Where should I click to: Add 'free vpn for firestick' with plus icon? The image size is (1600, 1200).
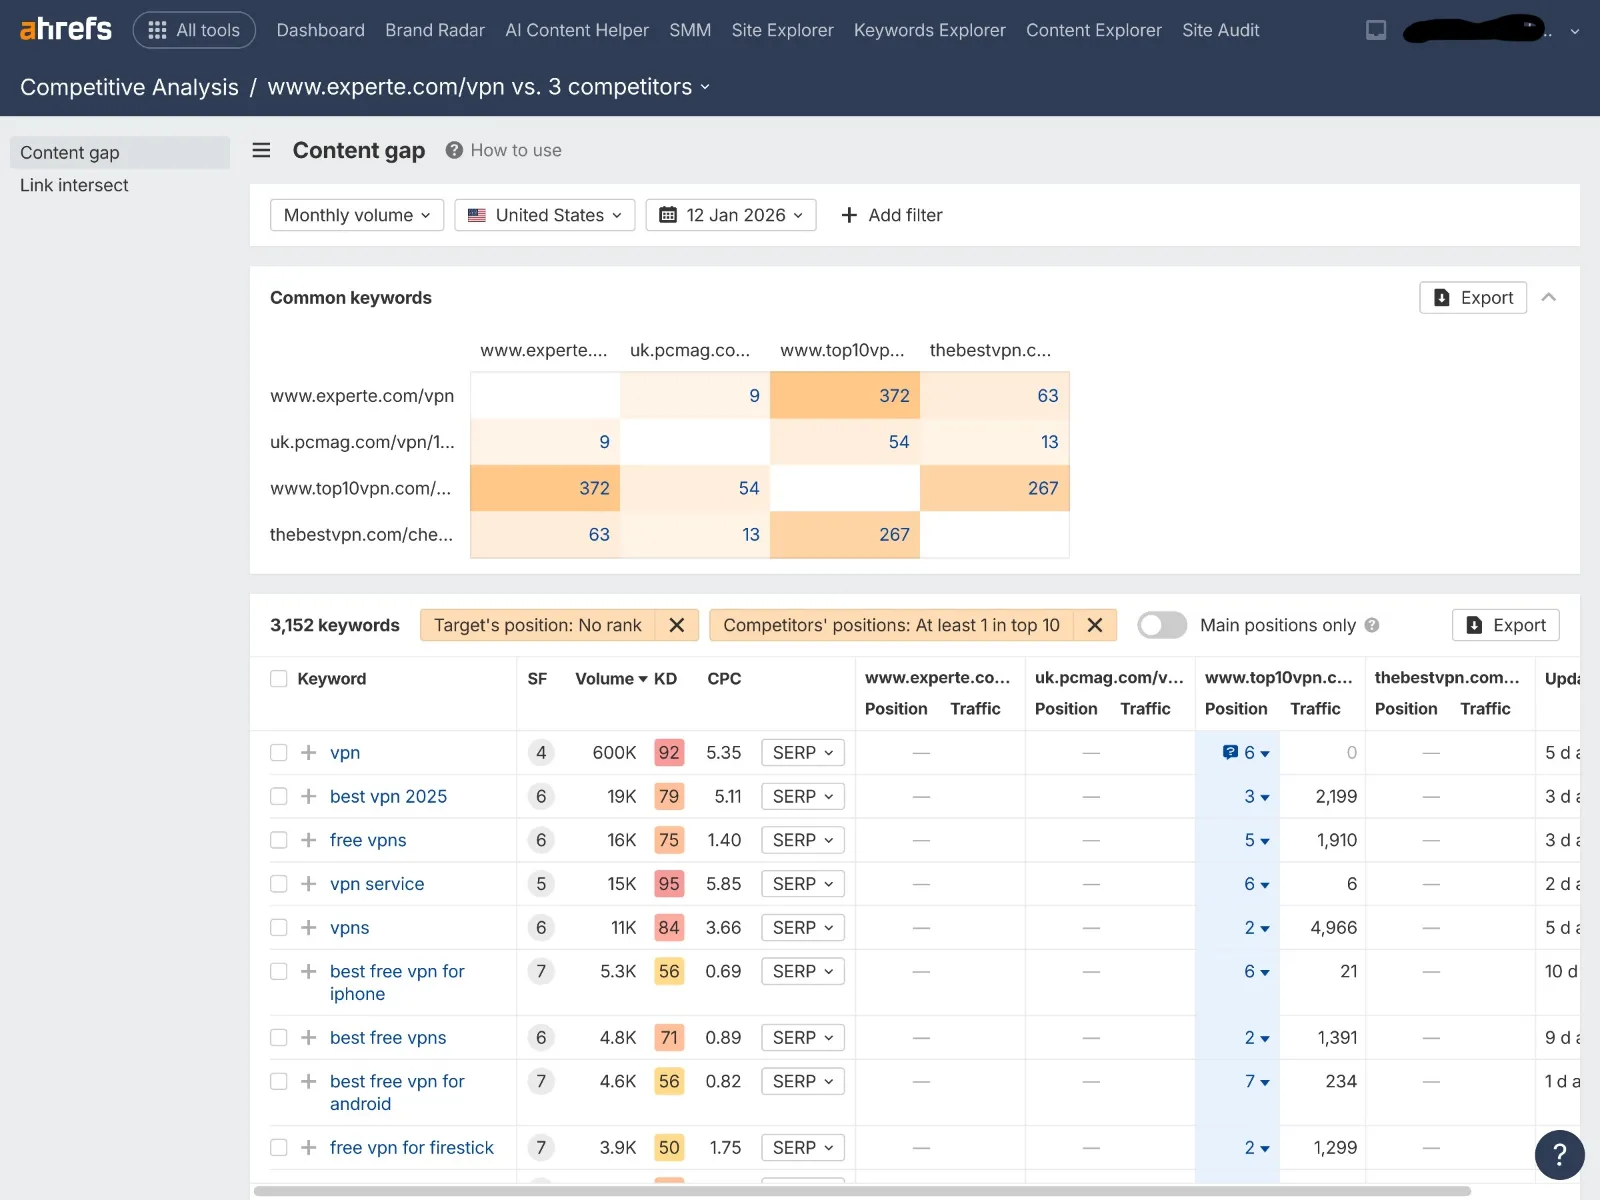click(309, 1147)
